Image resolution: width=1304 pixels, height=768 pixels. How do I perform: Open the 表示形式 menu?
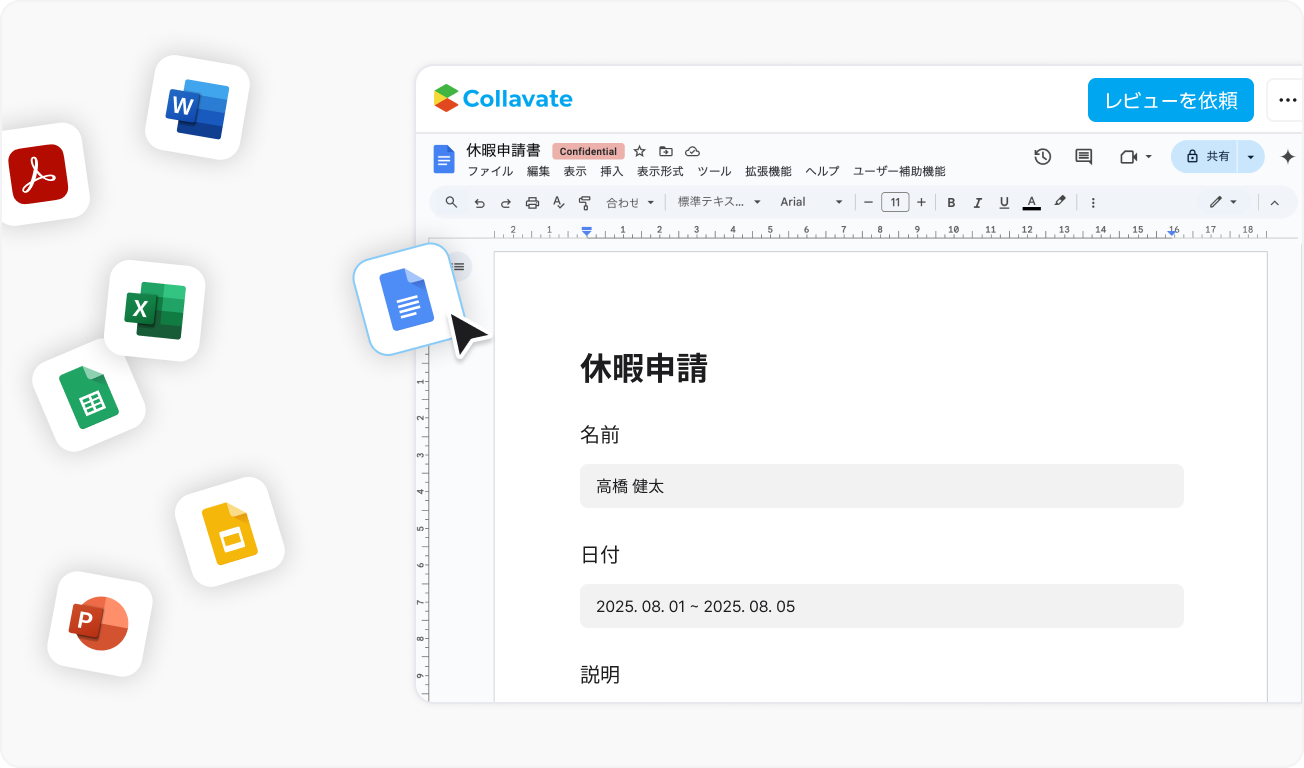660,172
